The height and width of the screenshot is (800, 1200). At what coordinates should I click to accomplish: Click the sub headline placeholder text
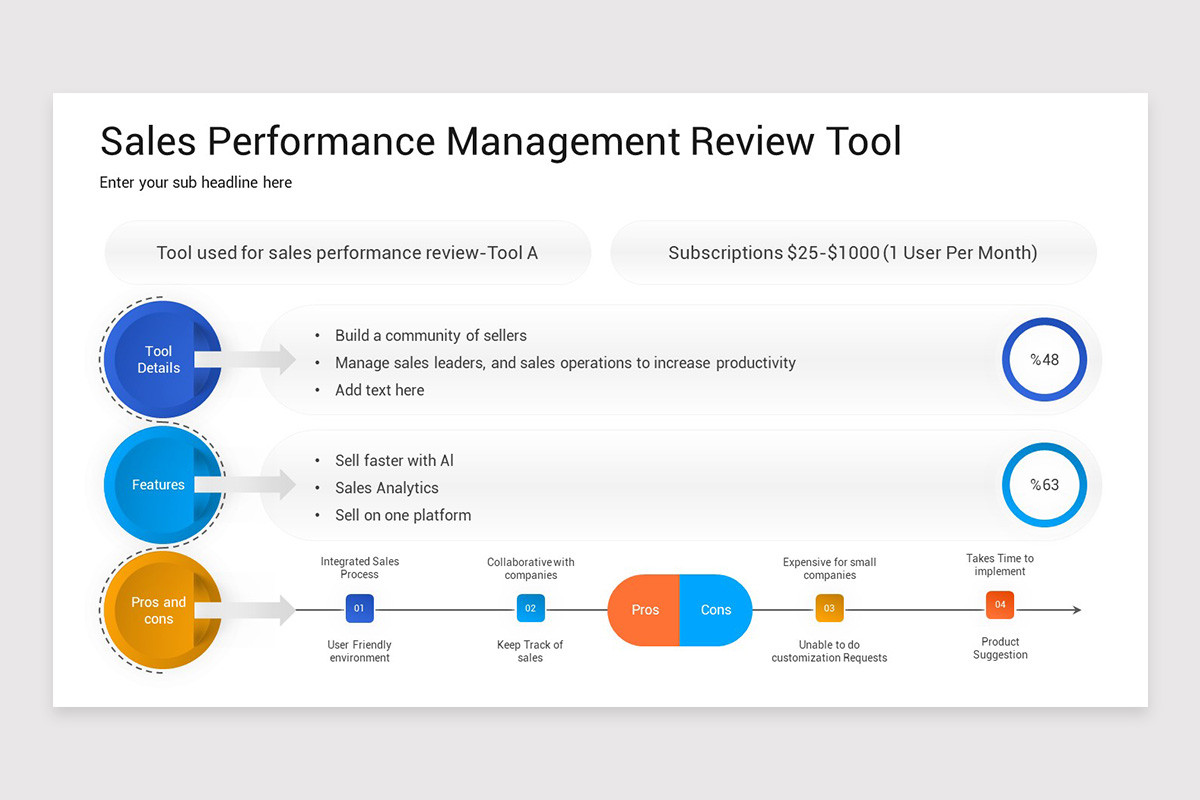pyautogui.click(x=196, y=183)
